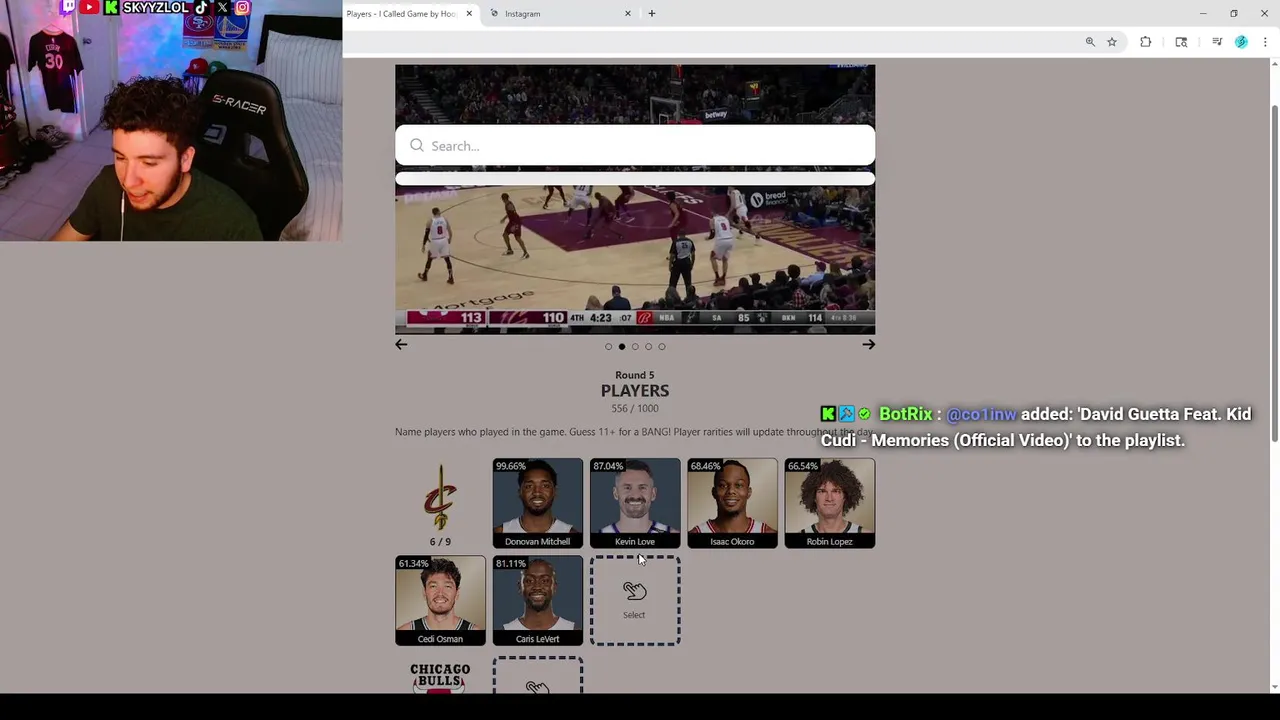
Task: Select the fifth carousel dot
Action: tap(662, 347)
